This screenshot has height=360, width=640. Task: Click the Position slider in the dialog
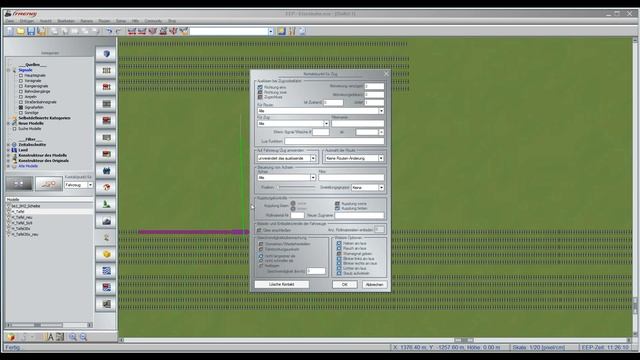296,187
